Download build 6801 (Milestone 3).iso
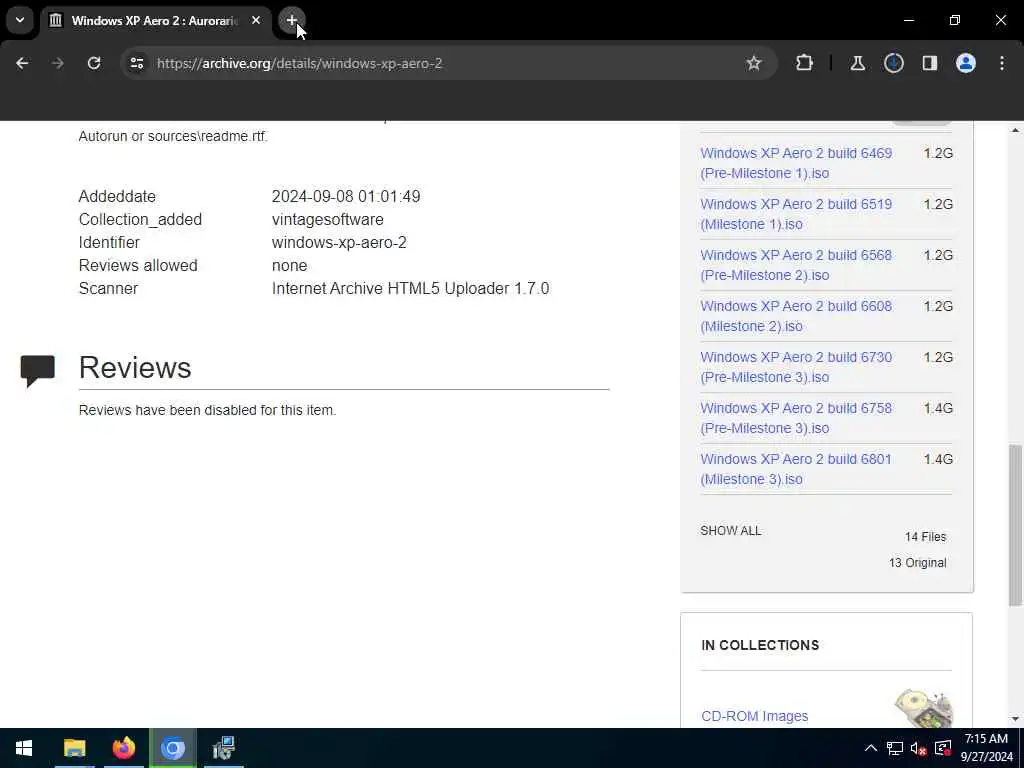 click(x=796, y=469)
